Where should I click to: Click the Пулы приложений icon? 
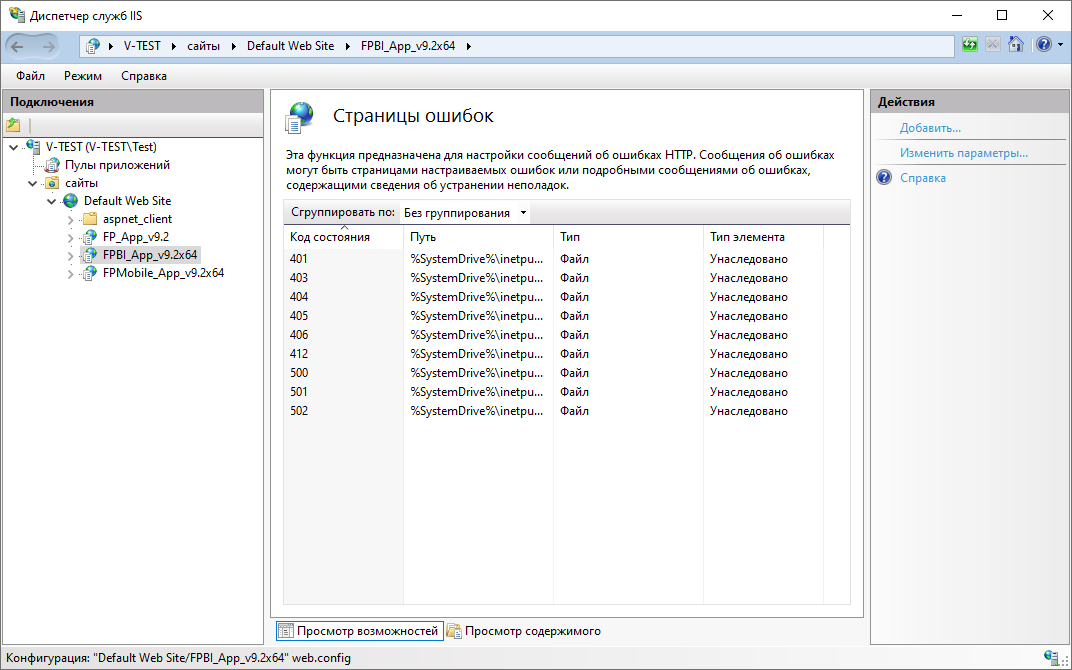(54, 165)
